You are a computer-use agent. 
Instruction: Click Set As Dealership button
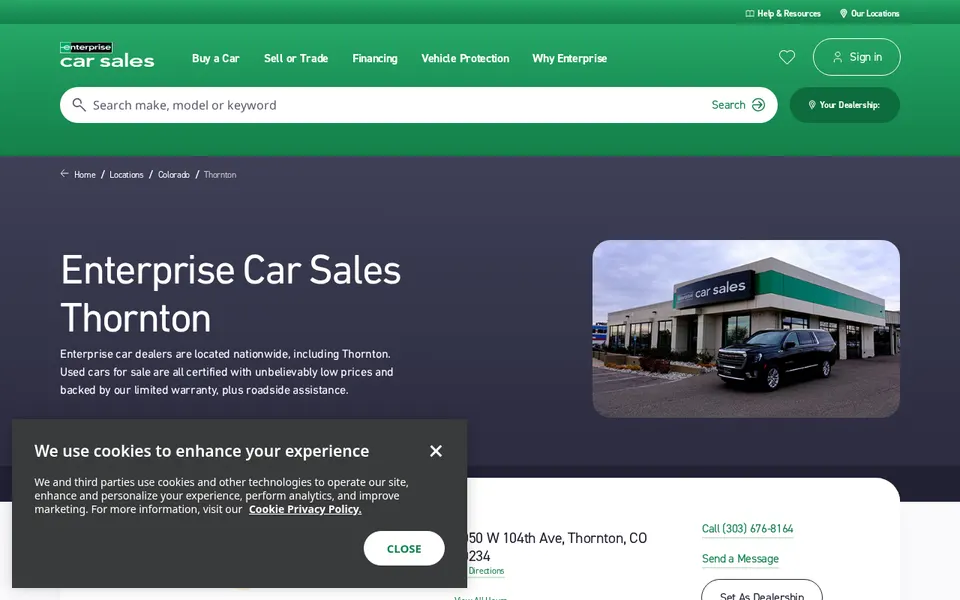click(762, 593)
